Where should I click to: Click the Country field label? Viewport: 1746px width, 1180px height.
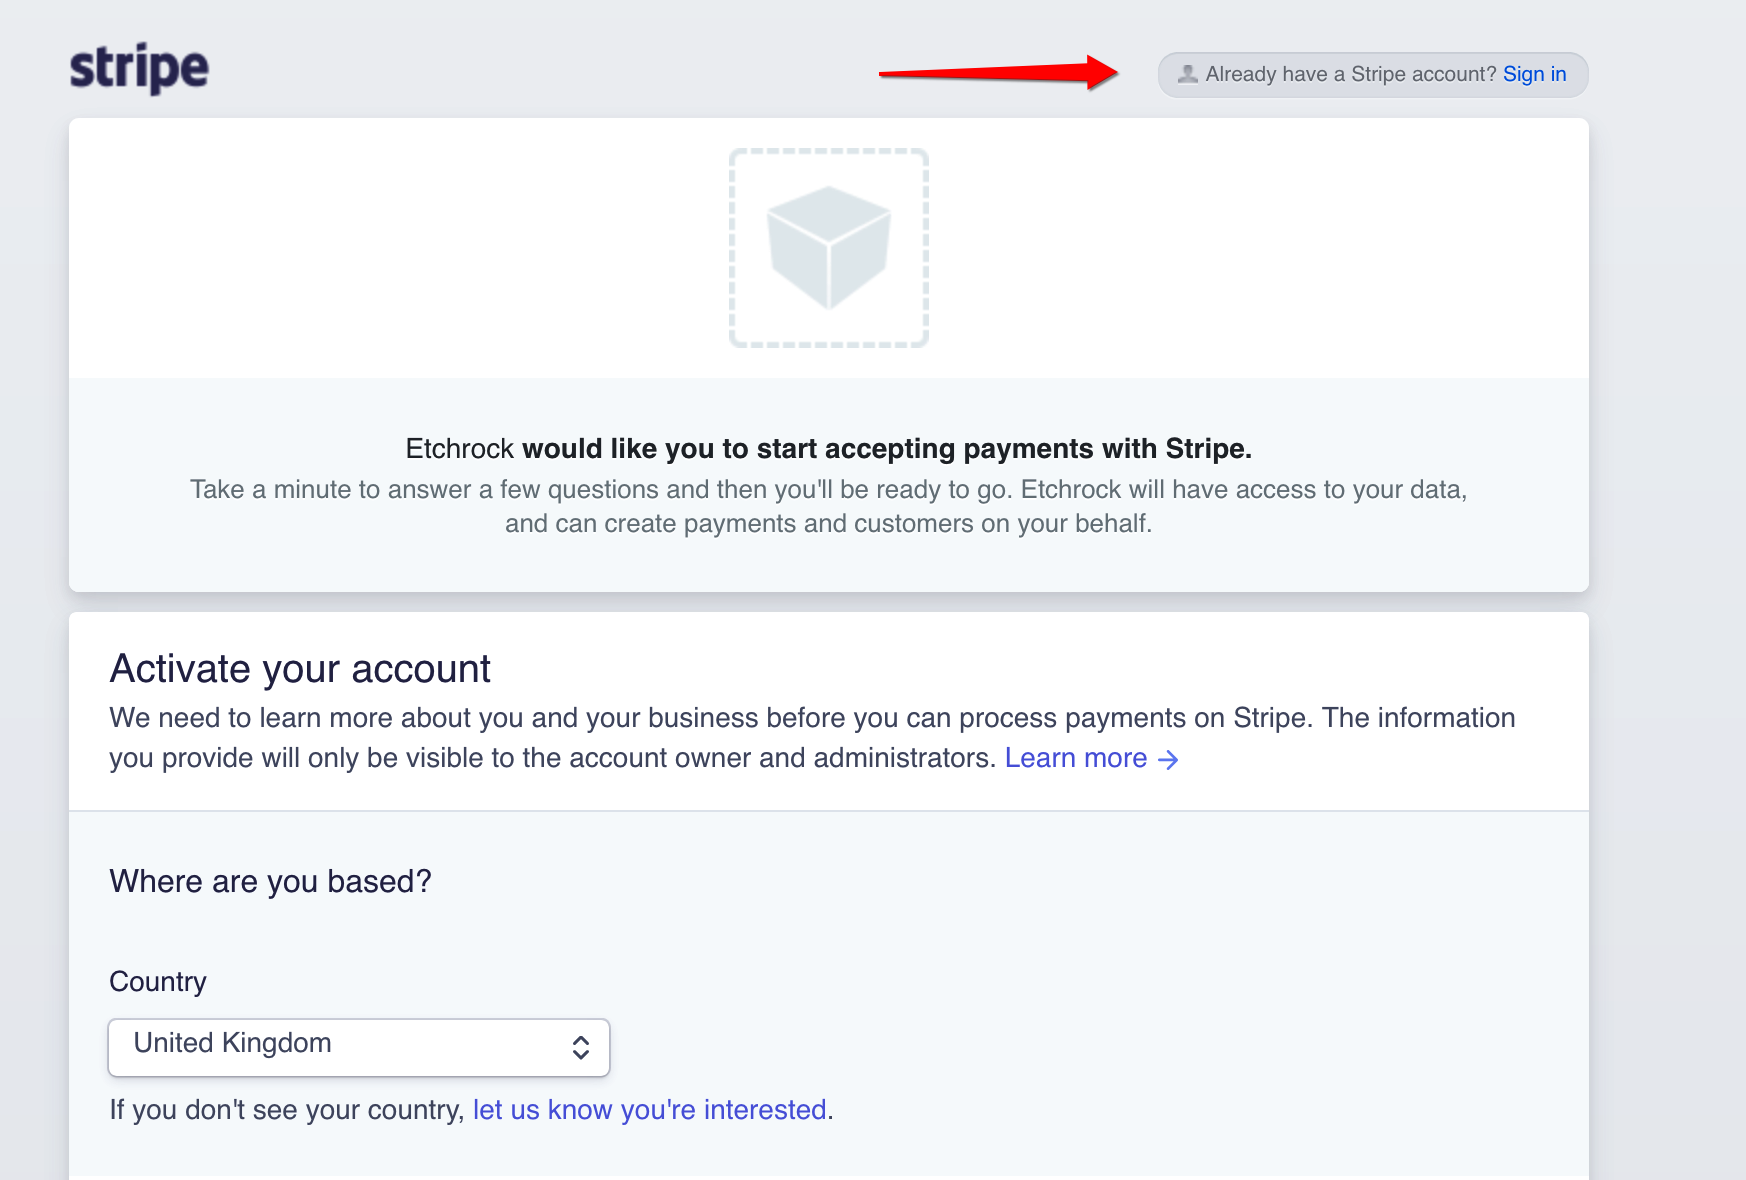[x=158, y=982]
